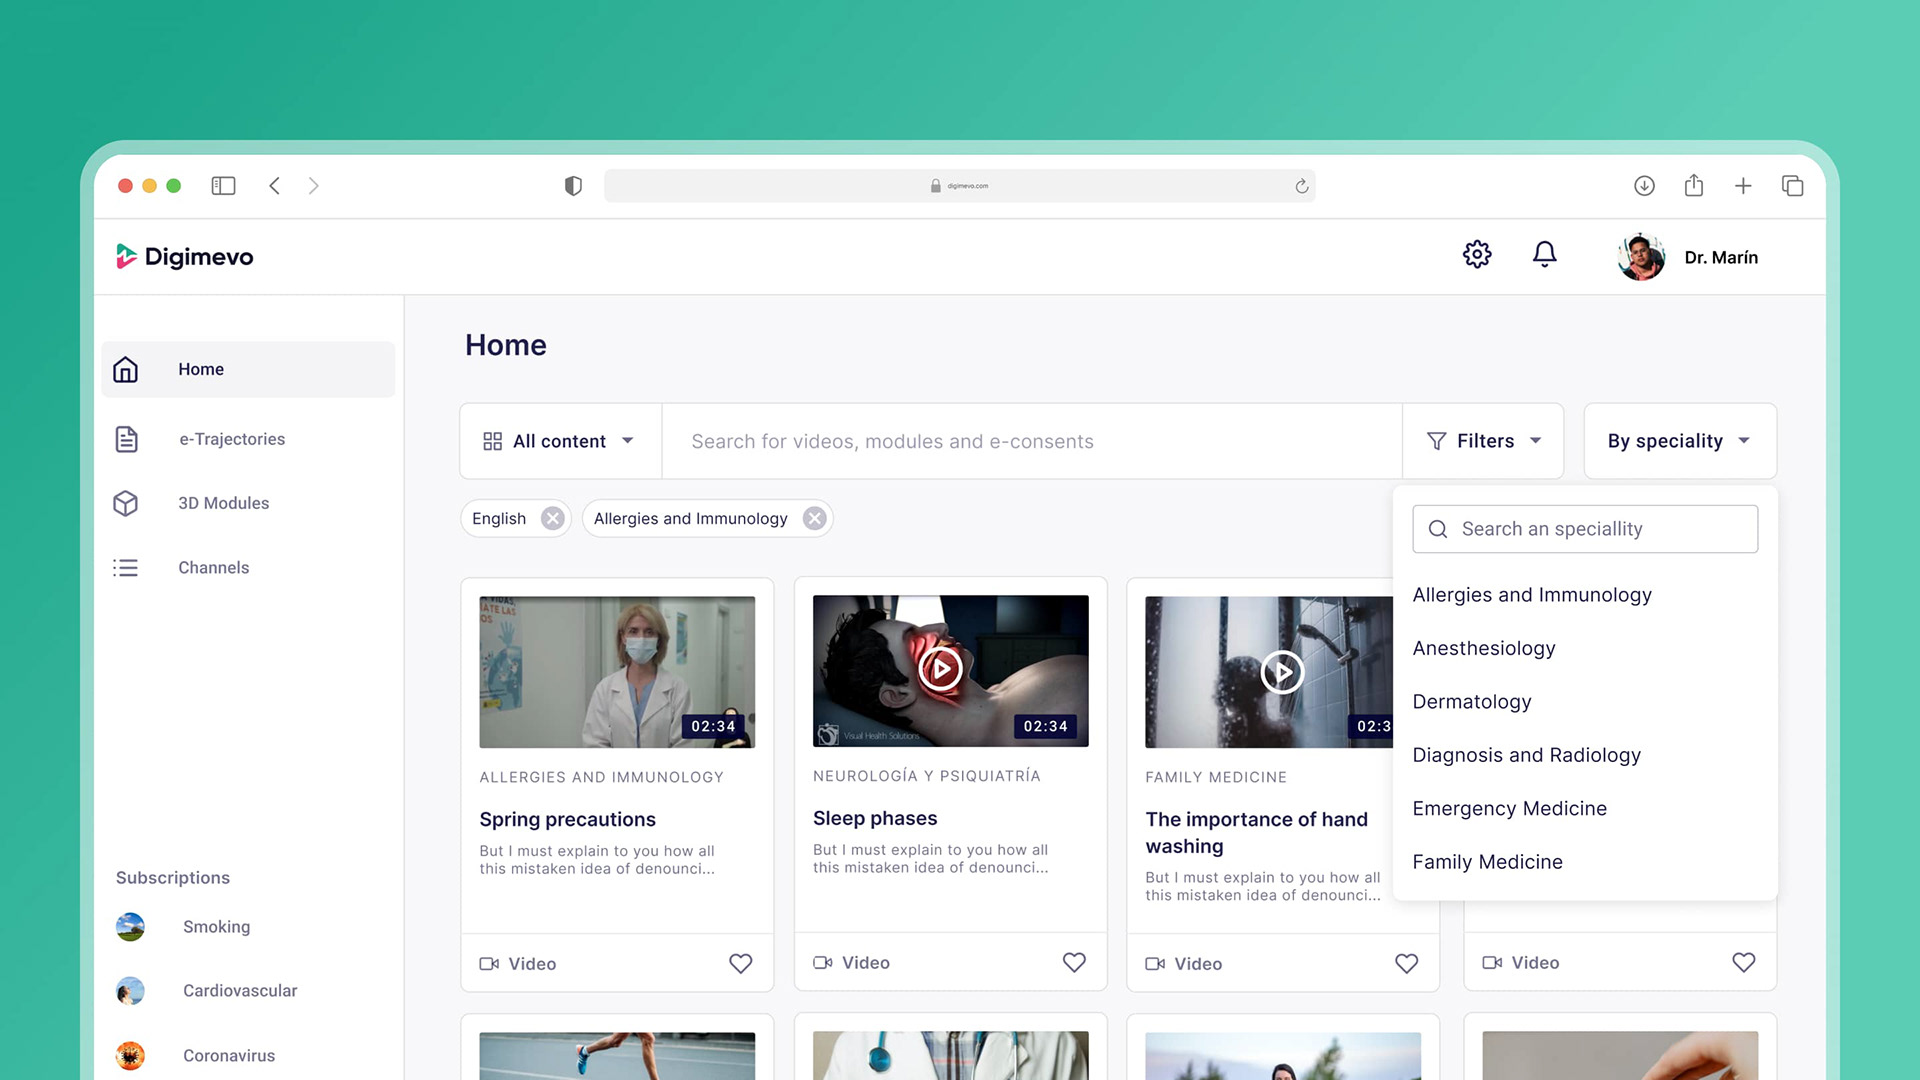Image resolution: width=1920 pixels, height=1080 pixels.
Task: Click the notifications bell icon
Action: [x=1544, y=254]
